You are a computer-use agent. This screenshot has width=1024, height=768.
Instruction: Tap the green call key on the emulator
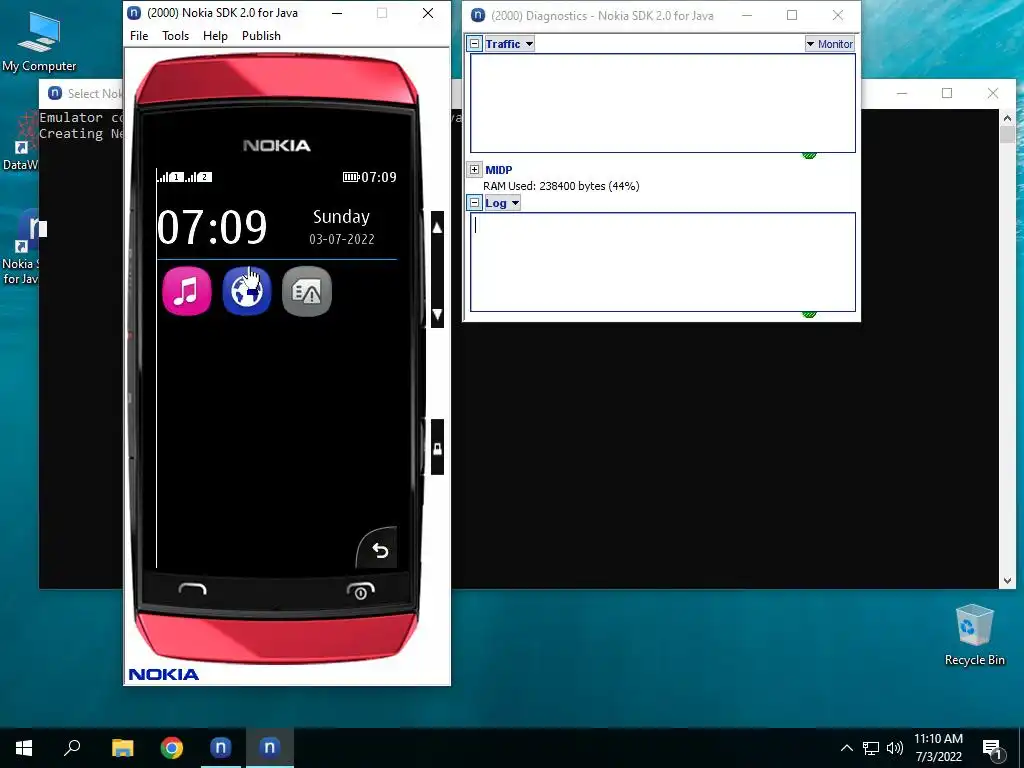[x=193, y=589]
